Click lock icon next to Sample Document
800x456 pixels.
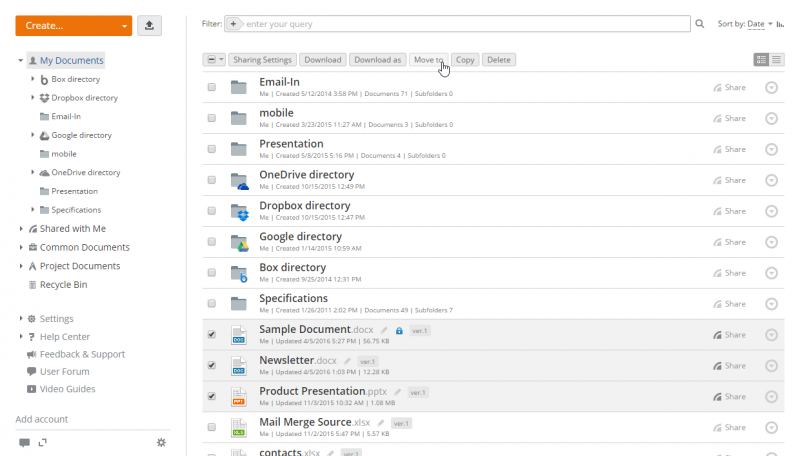click(399, 331)
